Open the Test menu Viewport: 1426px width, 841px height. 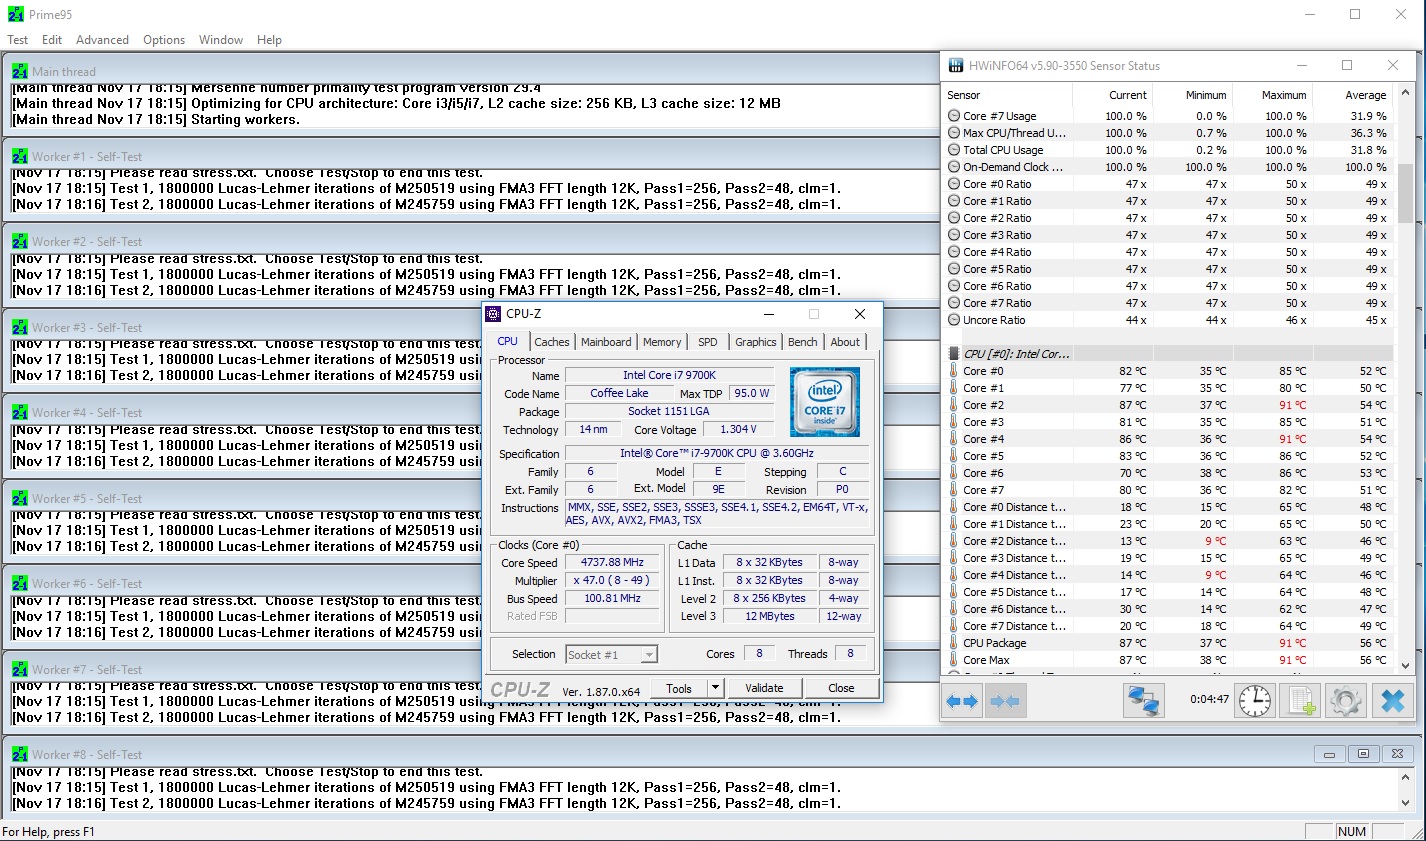pyautogui.click(x=18, y=40)
